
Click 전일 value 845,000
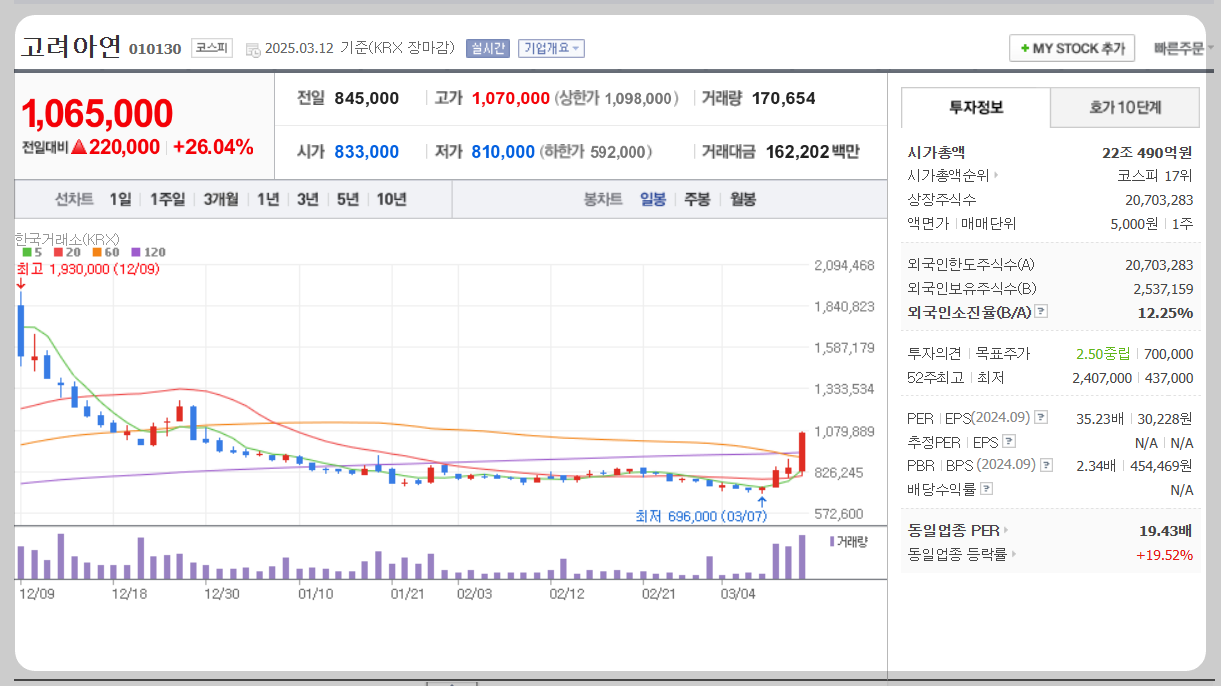point(367,98)
